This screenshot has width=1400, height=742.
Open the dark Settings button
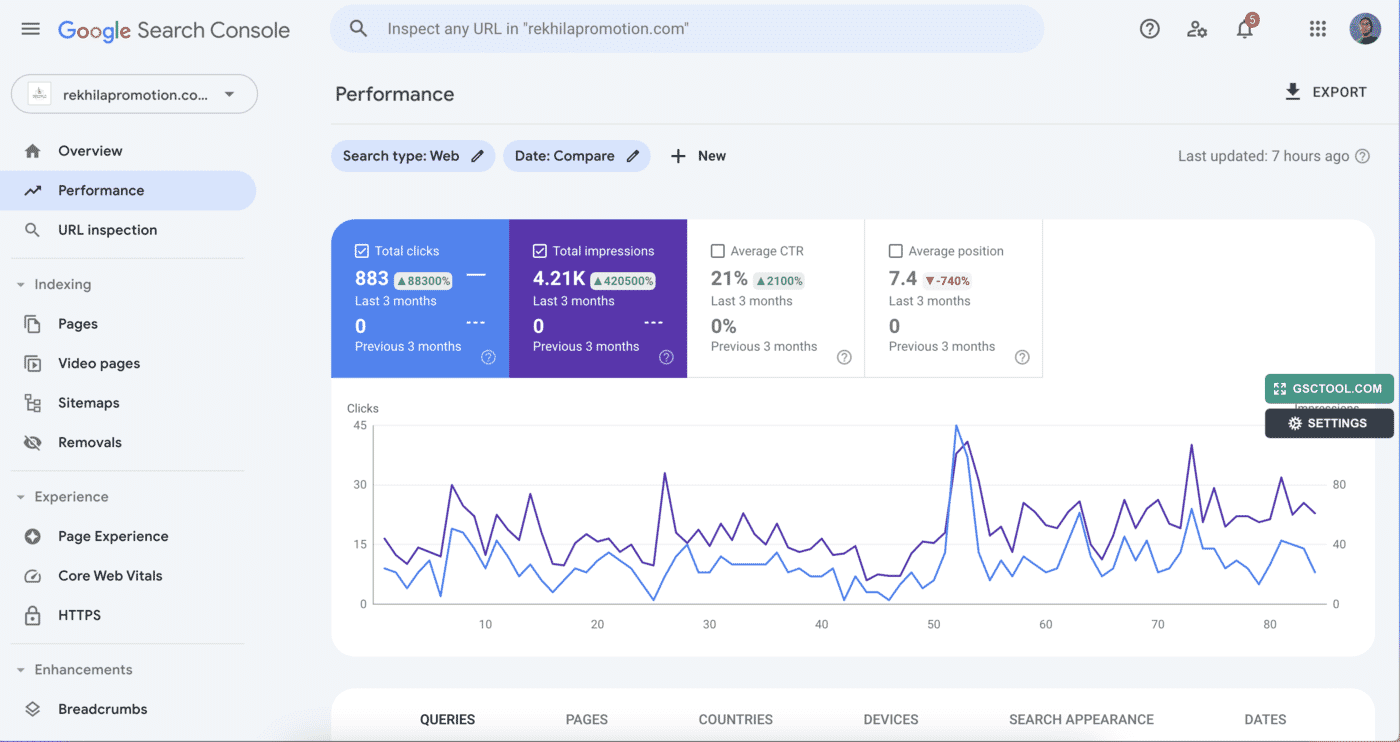tap(1329, 423)
